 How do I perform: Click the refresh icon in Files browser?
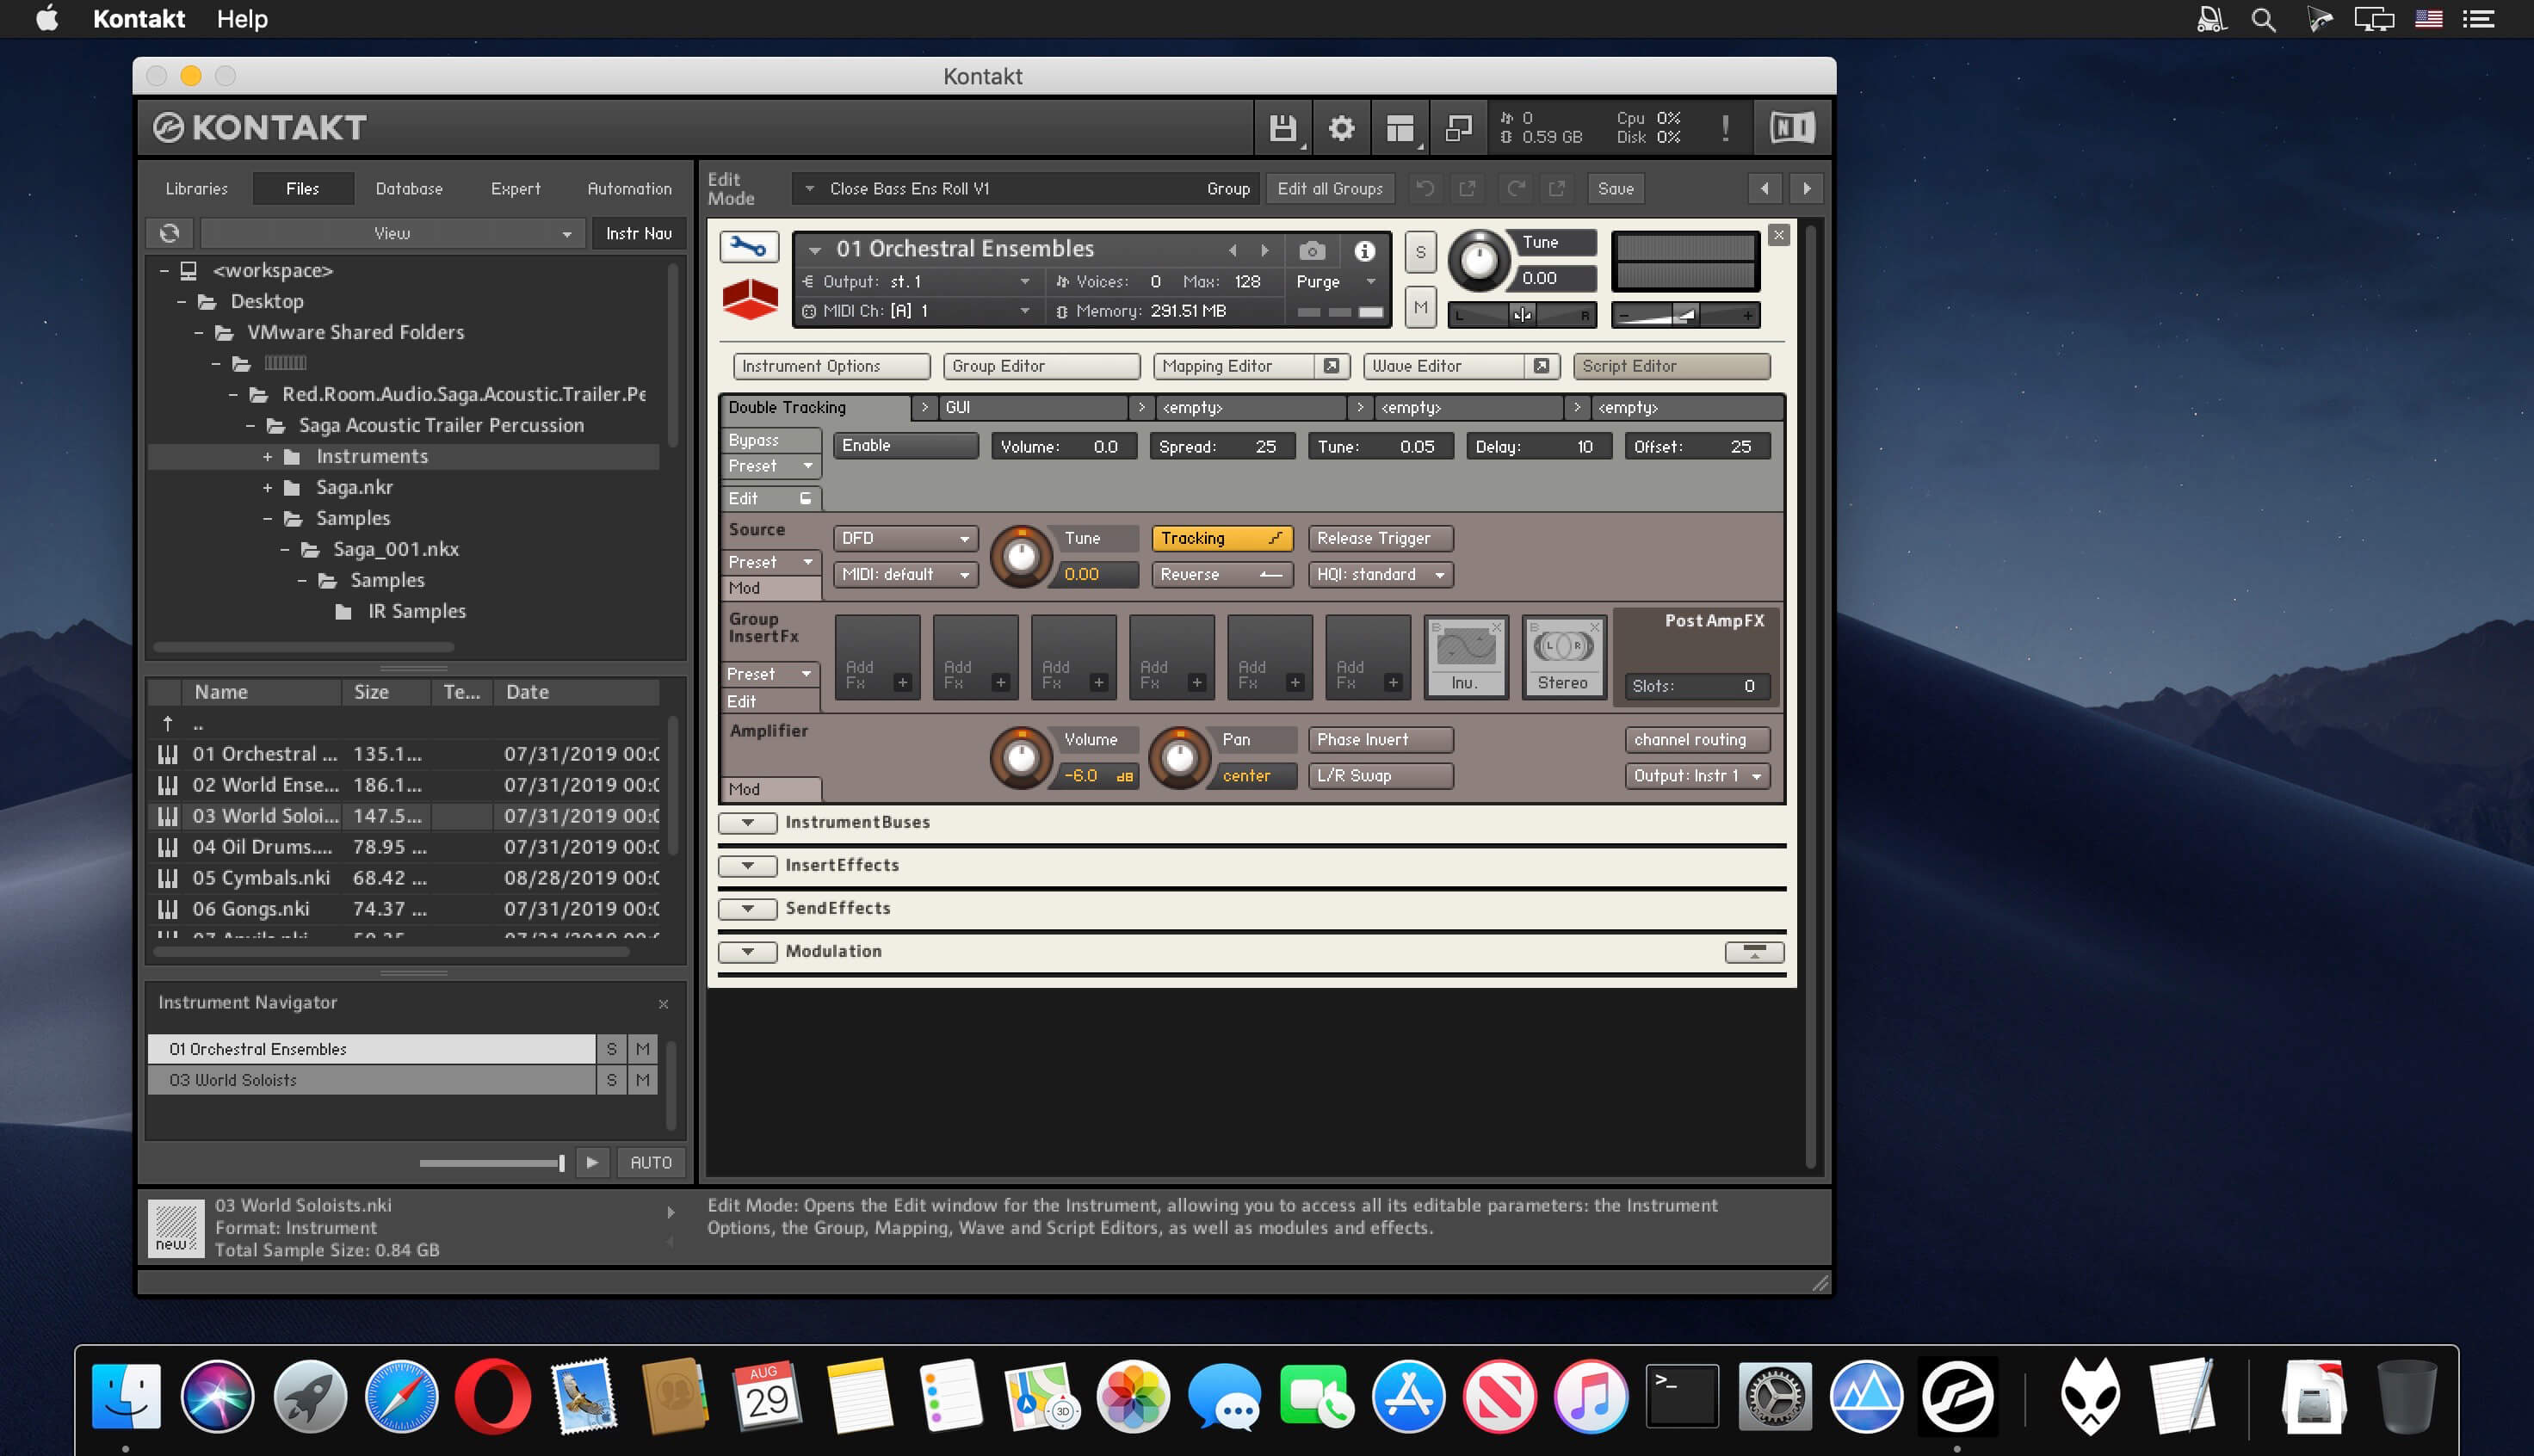pos(169,233)
